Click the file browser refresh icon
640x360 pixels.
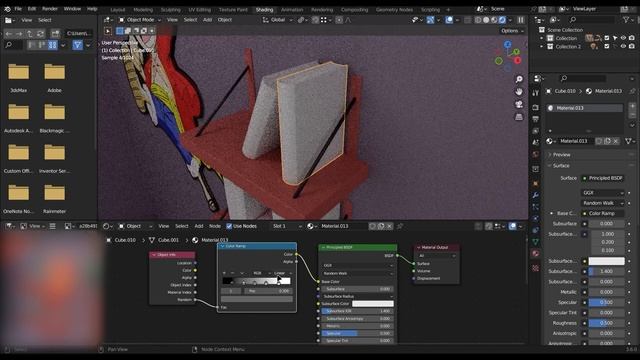[x=40, y=33]
